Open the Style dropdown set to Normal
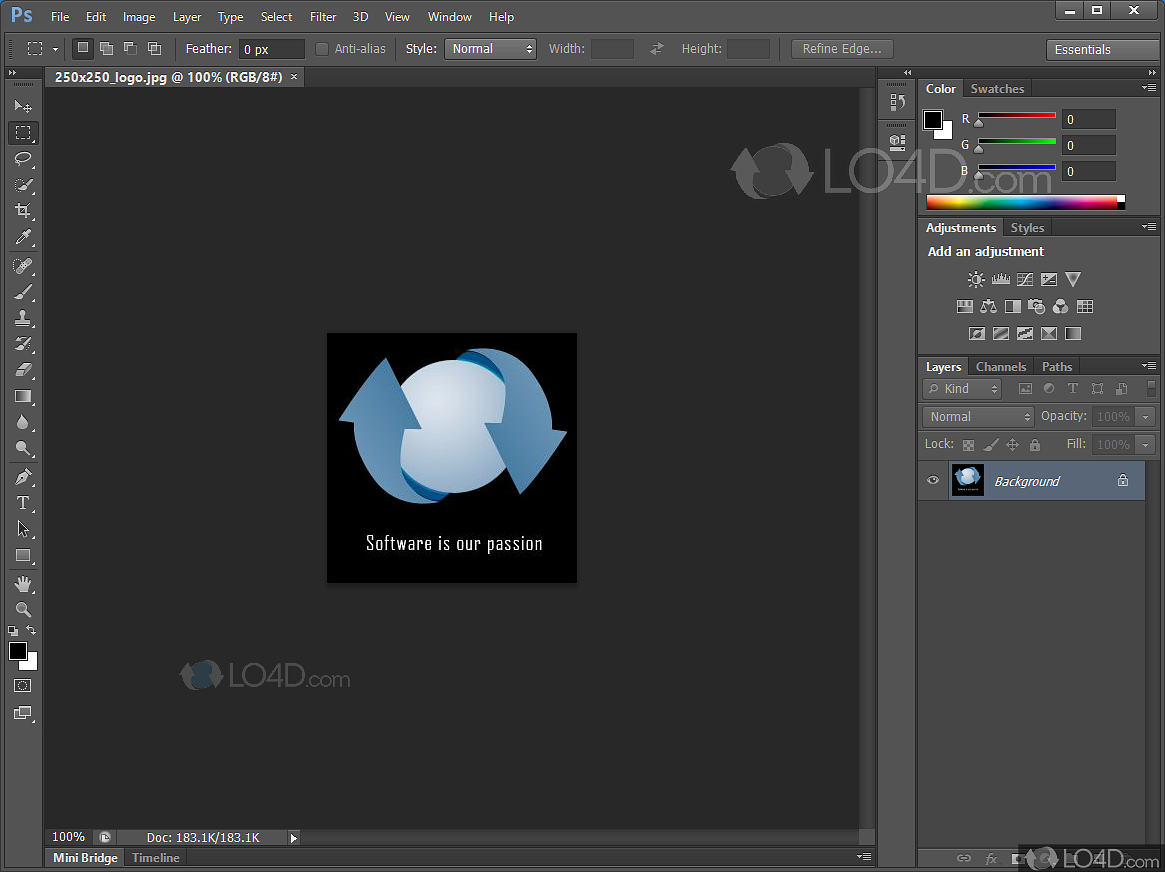This screenshot has height=872, width=1165. coord(490,49)
